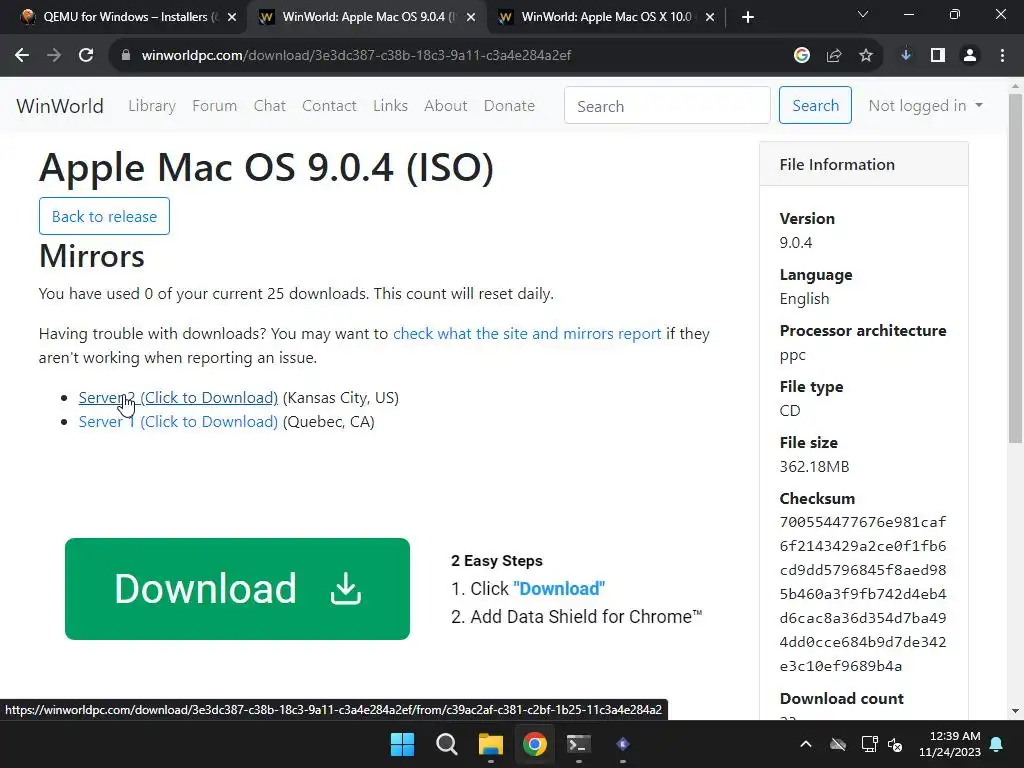Open a new browser tab
Image resolution: width=1024 pixels, height=768 pixels.
coord(748,17)
